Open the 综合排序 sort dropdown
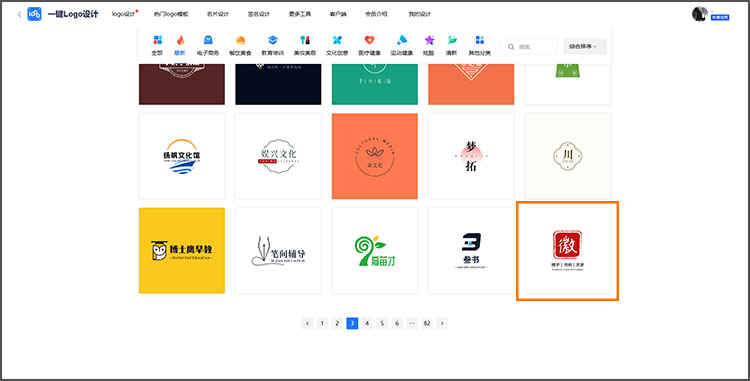The image size is (750, 381). tap(585, 46)
